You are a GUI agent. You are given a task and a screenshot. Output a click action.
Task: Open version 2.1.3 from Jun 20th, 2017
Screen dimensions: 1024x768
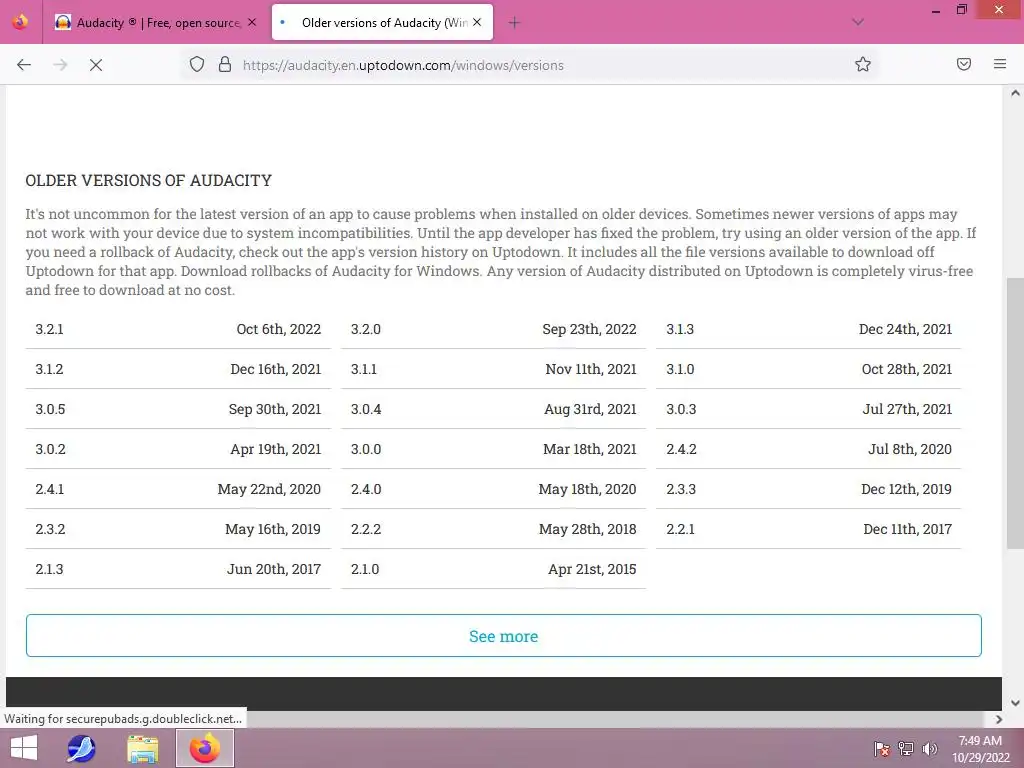[178, 569]
